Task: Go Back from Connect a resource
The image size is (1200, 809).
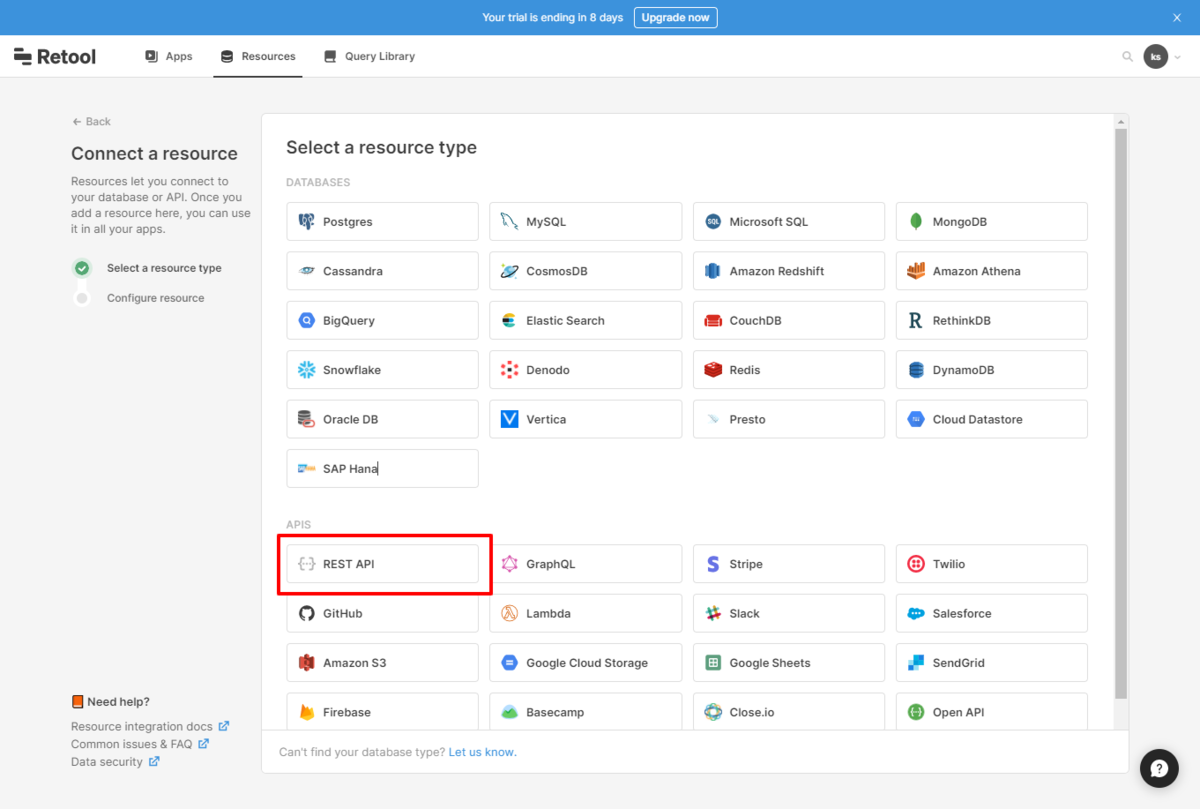Action: coord(91,122)
